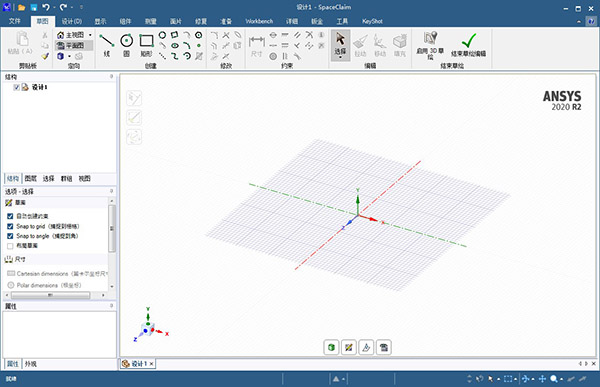Collapse the ribbon using the minimize ribbon arrow
Screen dimensions: 600x387
click(579, 21)
